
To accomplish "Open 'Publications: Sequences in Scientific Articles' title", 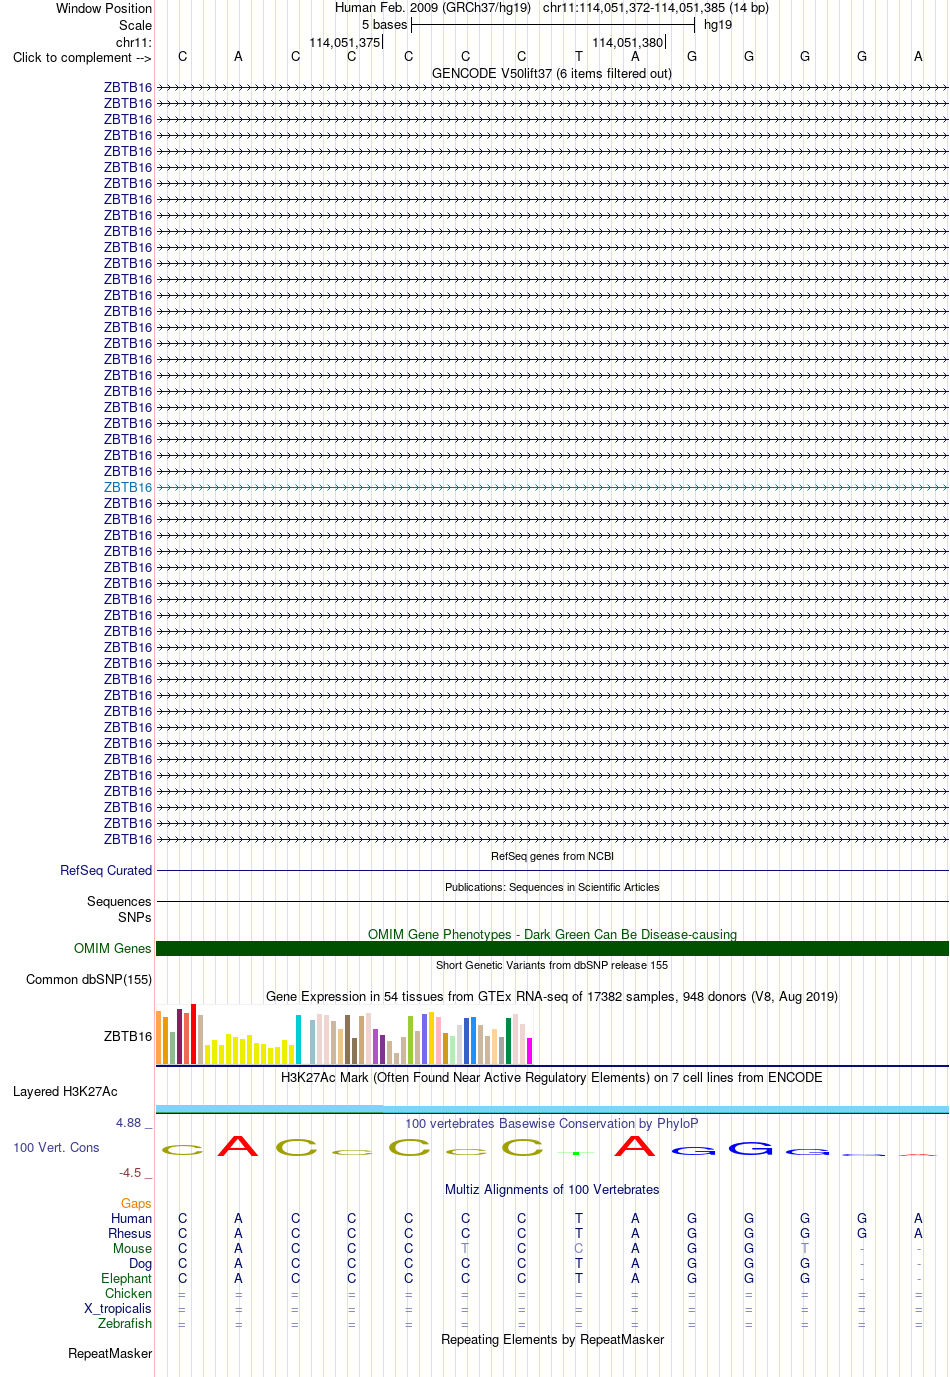I will tap(552, 887).
